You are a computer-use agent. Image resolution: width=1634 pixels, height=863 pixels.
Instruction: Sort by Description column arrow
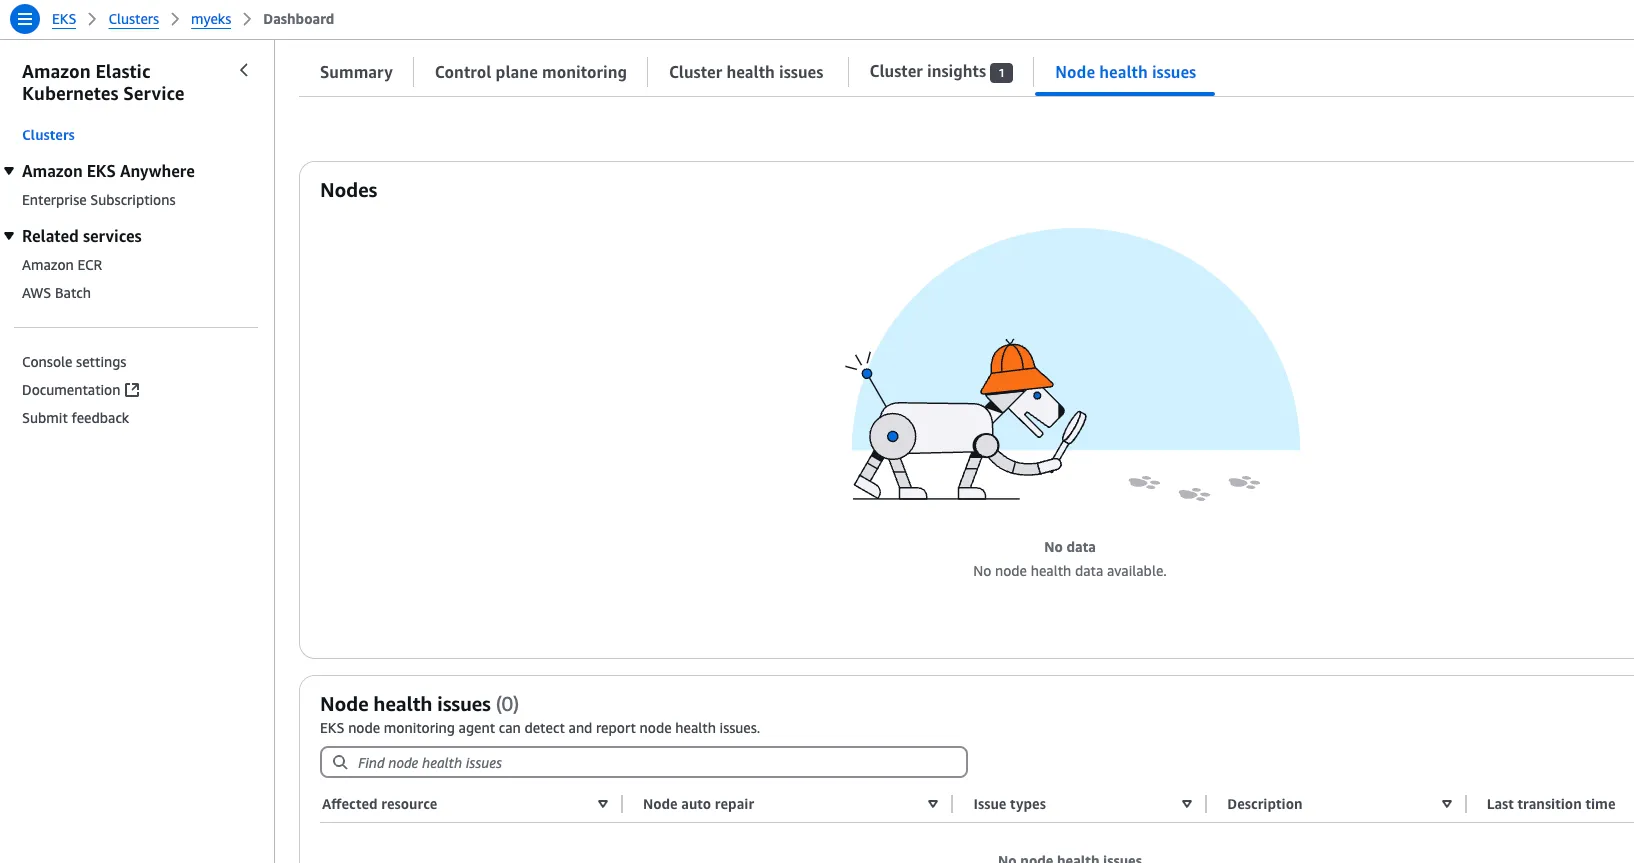click(x=1447, y=804)
